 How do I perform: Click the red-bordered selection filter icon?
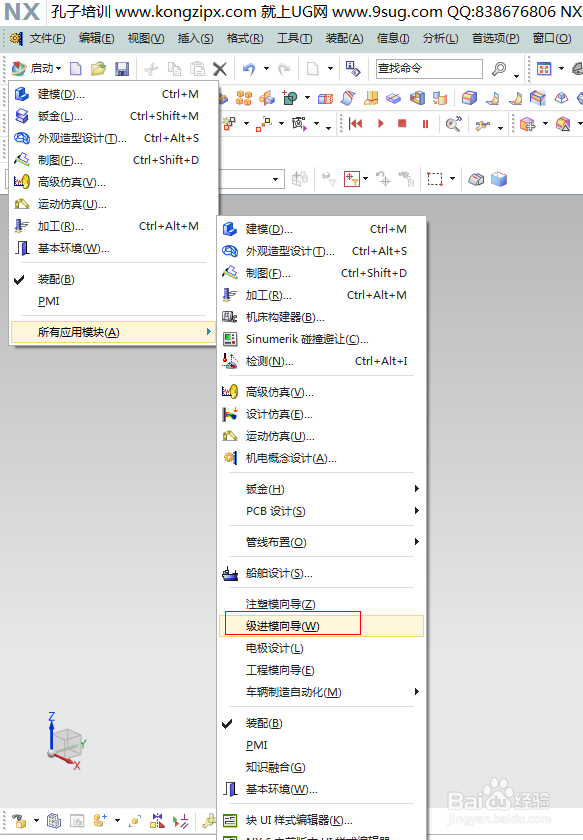click(352, 179)
